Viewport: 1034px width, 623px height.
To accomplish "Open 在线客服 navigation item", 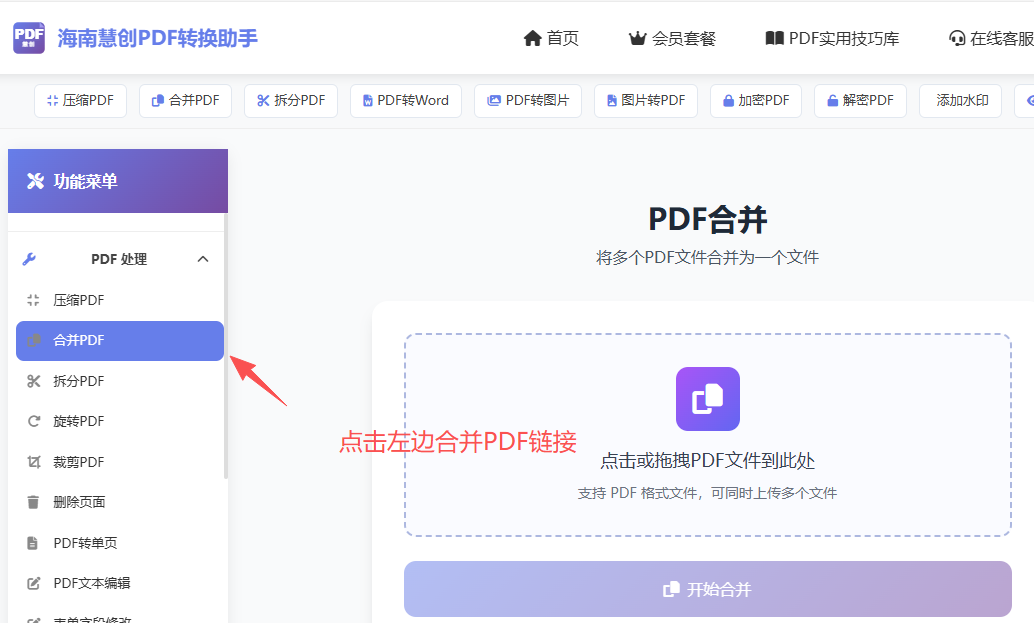I will coord(1002,38).
